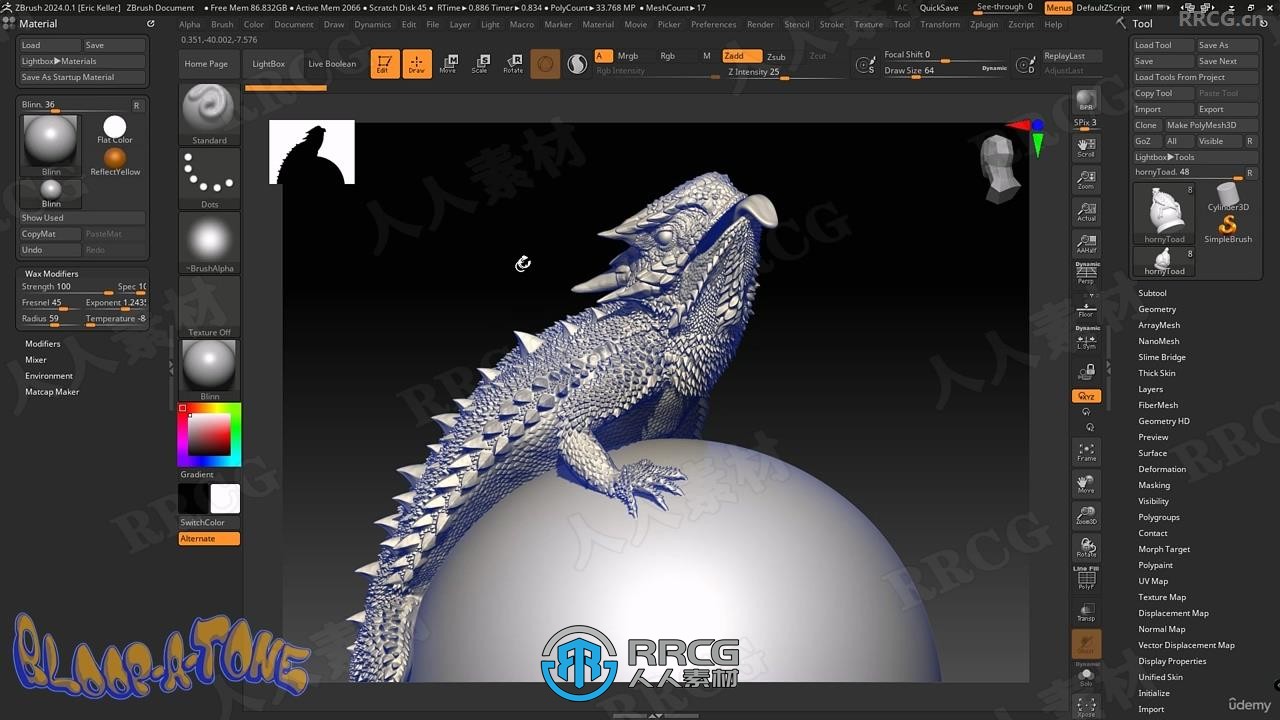This screenshot has height=720, width=1280.
Task: Click the Frame mesh icon
Action: tap(1086, 452)
